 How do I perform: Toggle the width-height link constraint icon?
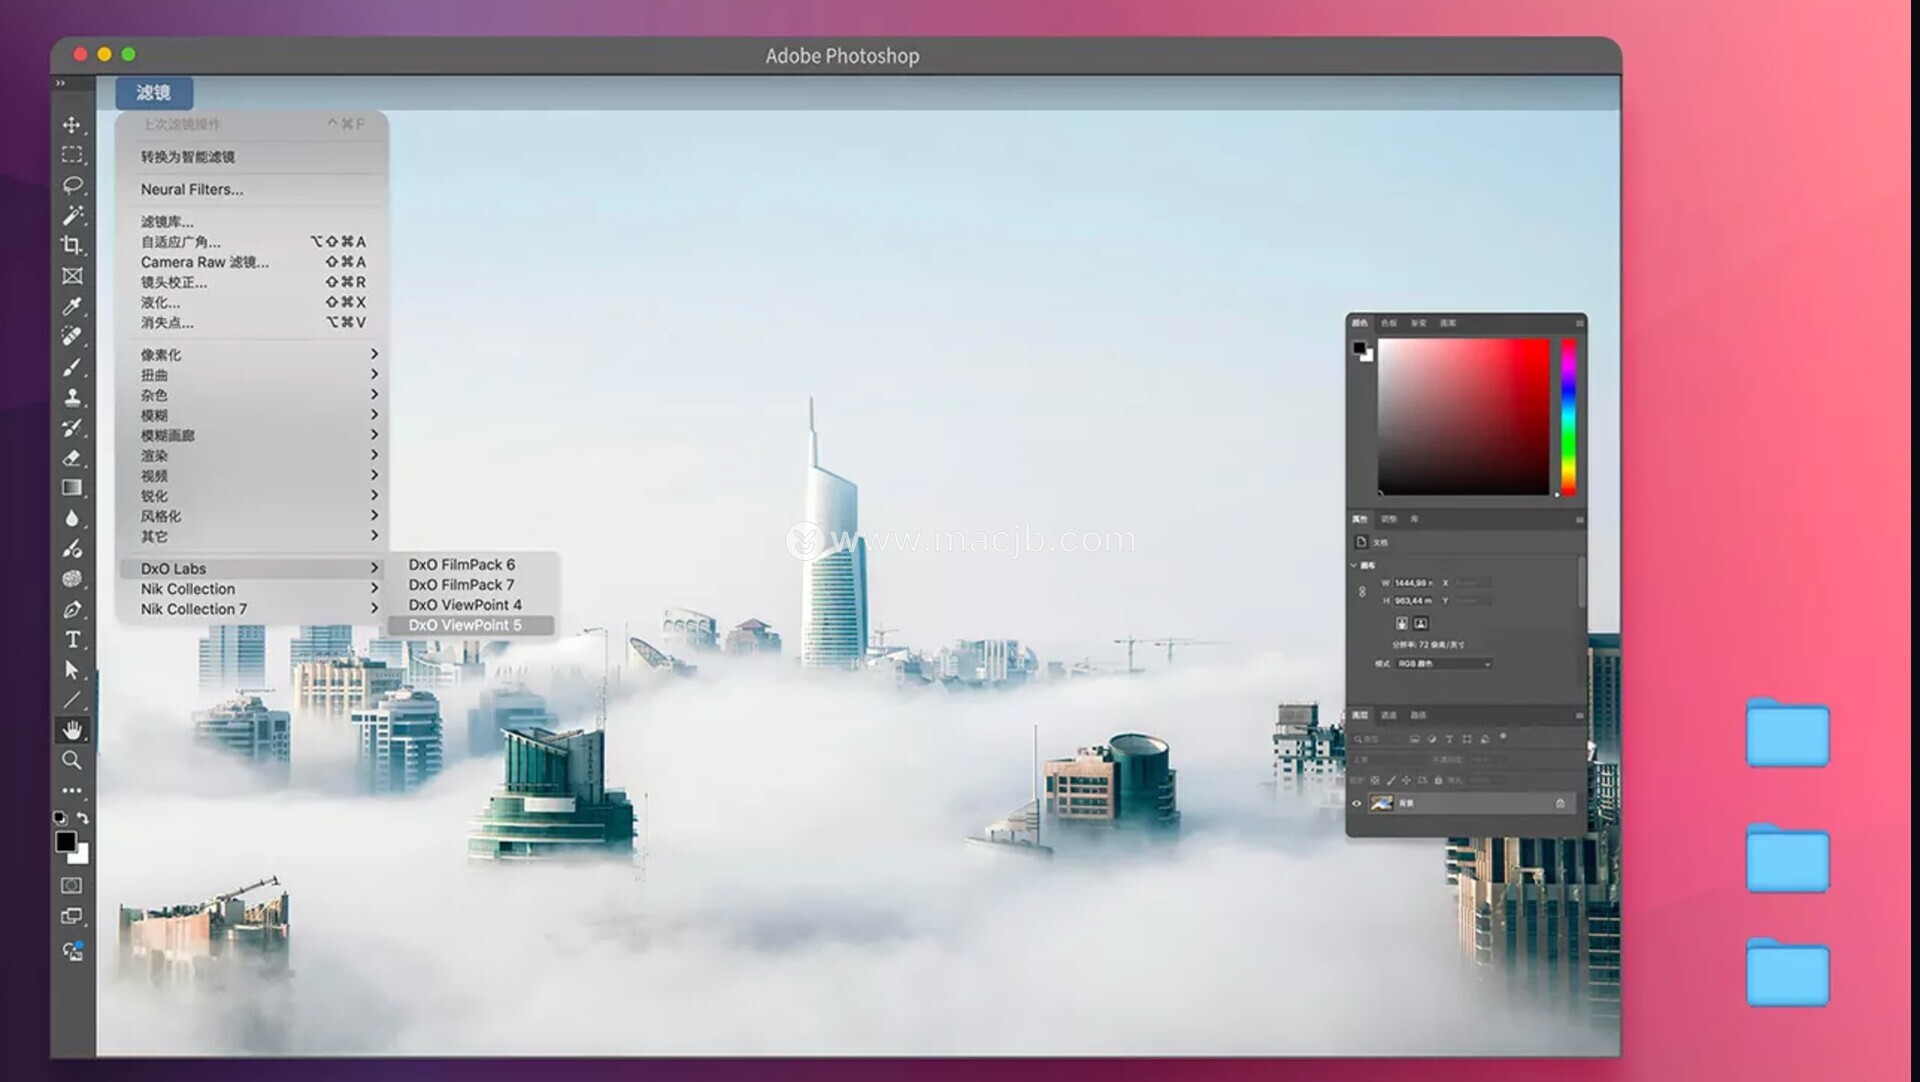(x=1362, y=591)
